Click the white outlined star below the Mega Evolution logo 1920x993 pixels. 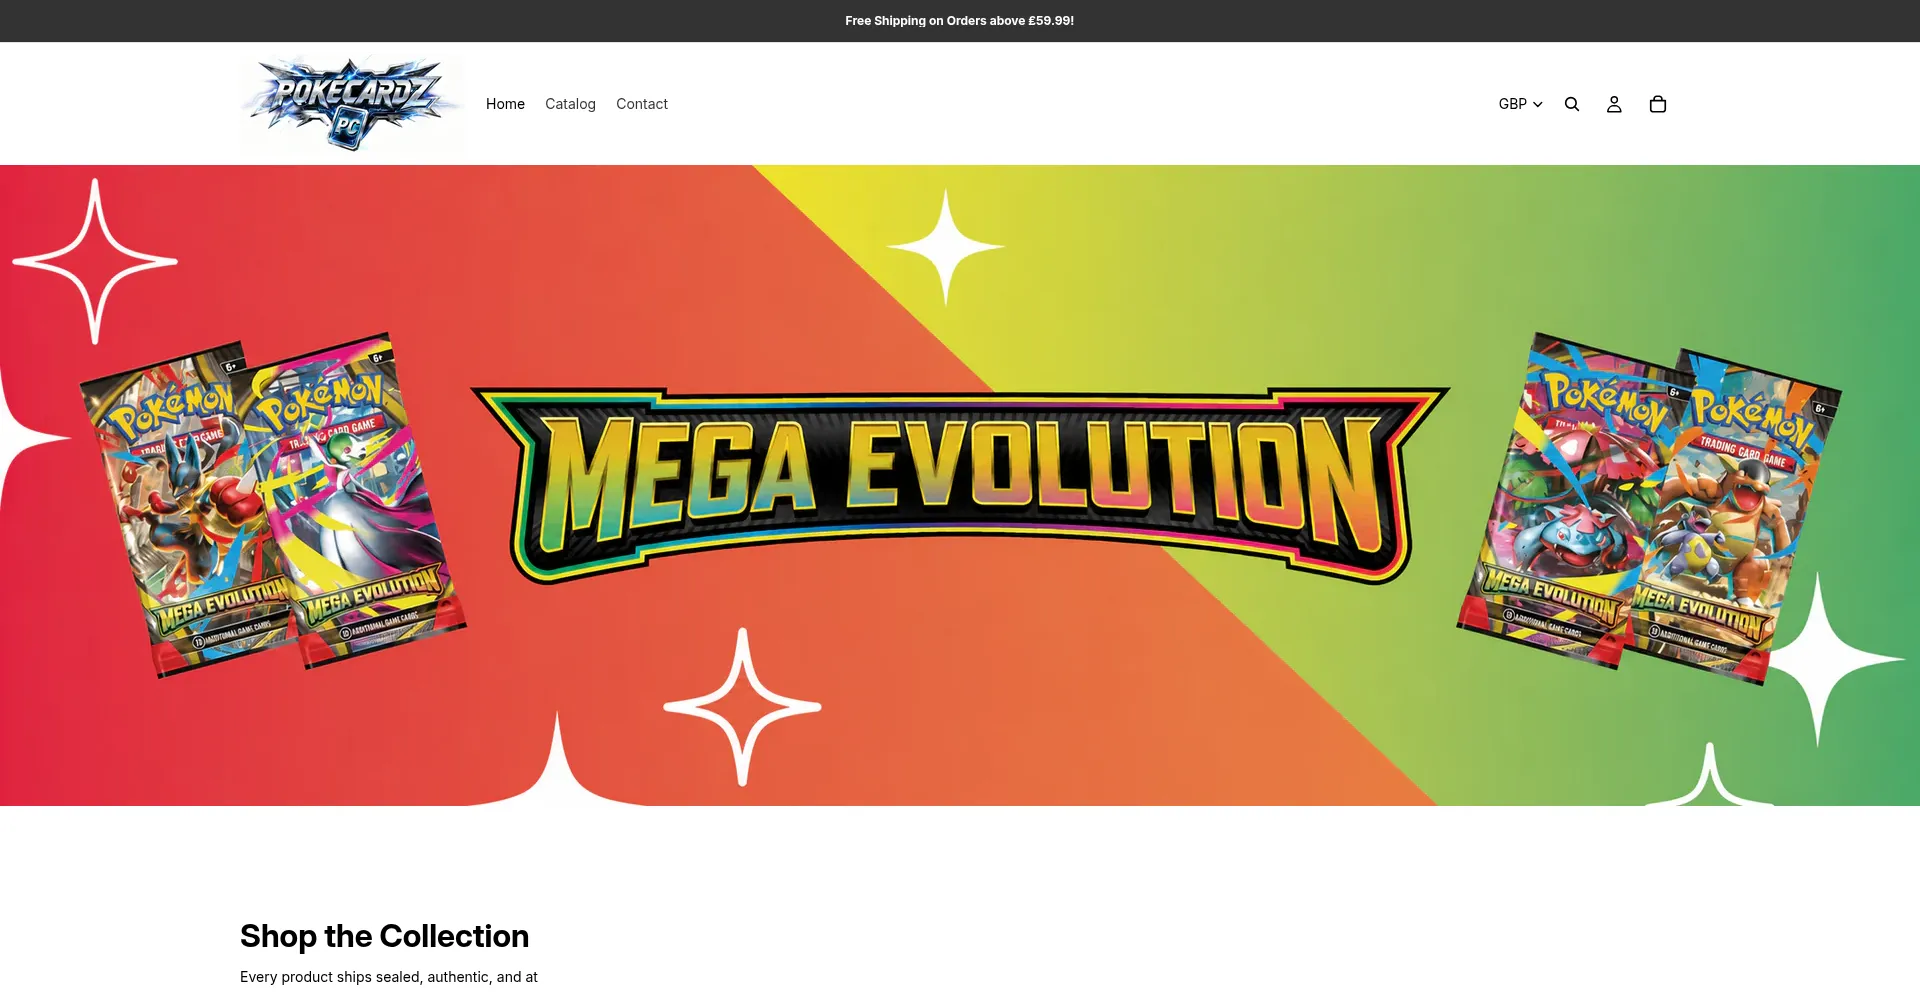pyautogui.click(x=742, y=707)
